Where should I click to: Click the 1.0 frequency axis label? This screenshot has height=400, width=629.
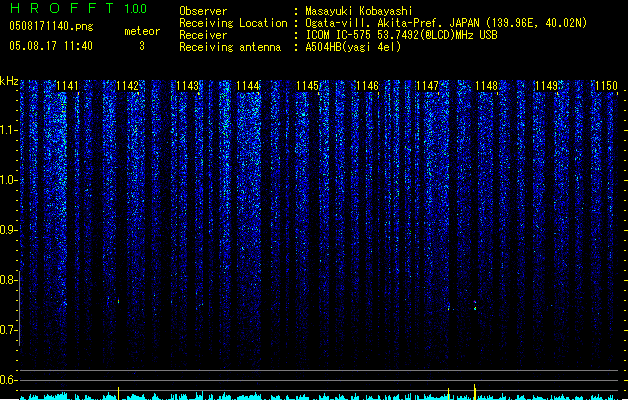click(x=8, y=180)
